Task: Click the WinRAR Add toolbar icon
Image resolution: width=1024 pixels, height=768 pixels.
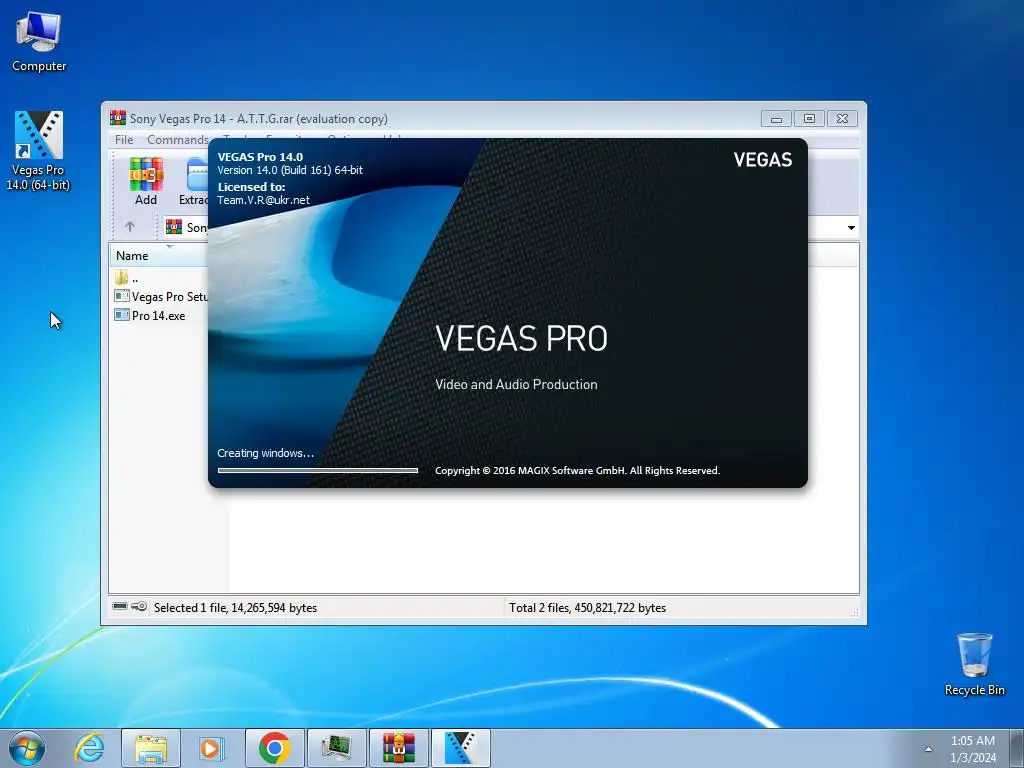Action: coord(146,182)
